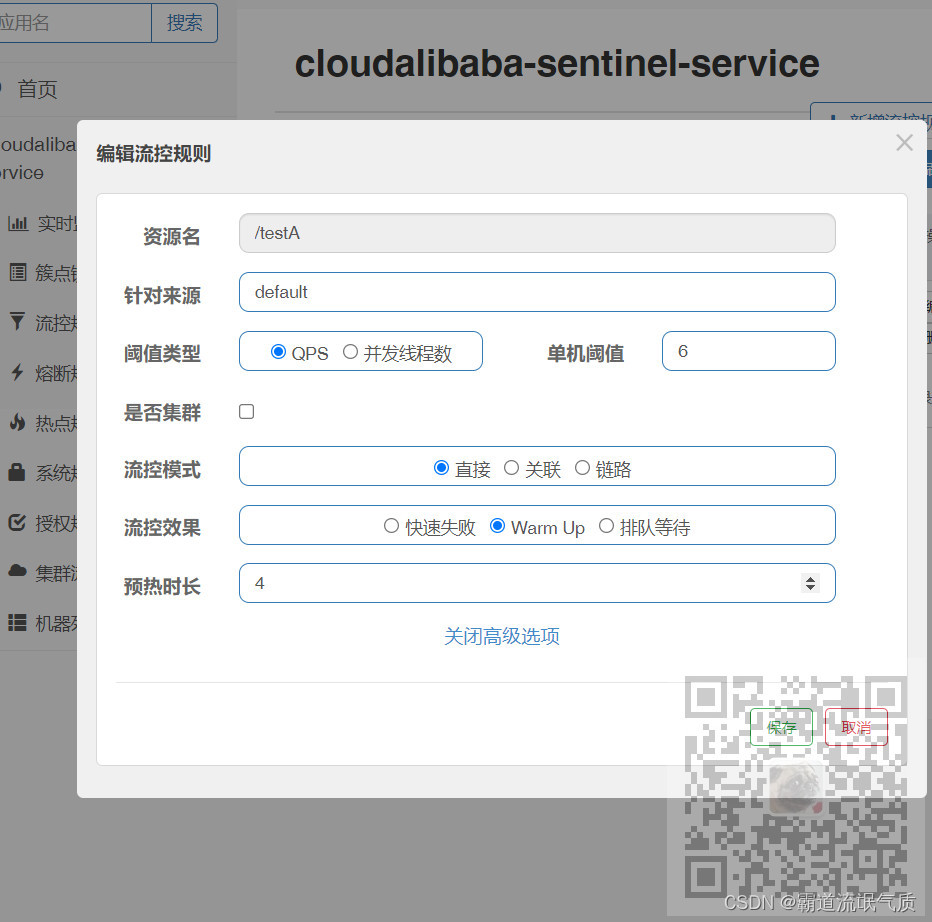Screen dimensions: 932x922
Task: Toggle the 是否集群 checkbox
Action: point(246,411)
